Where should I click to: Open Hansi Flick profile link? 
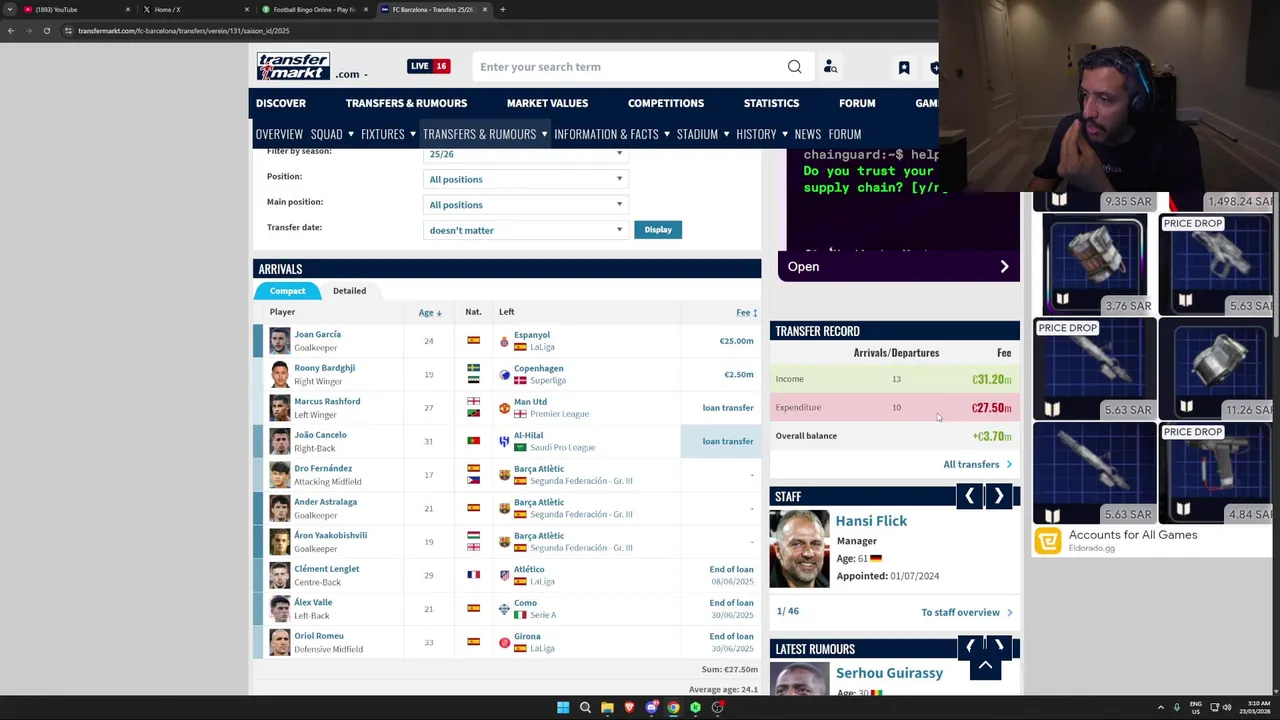[x=871, y=521]
